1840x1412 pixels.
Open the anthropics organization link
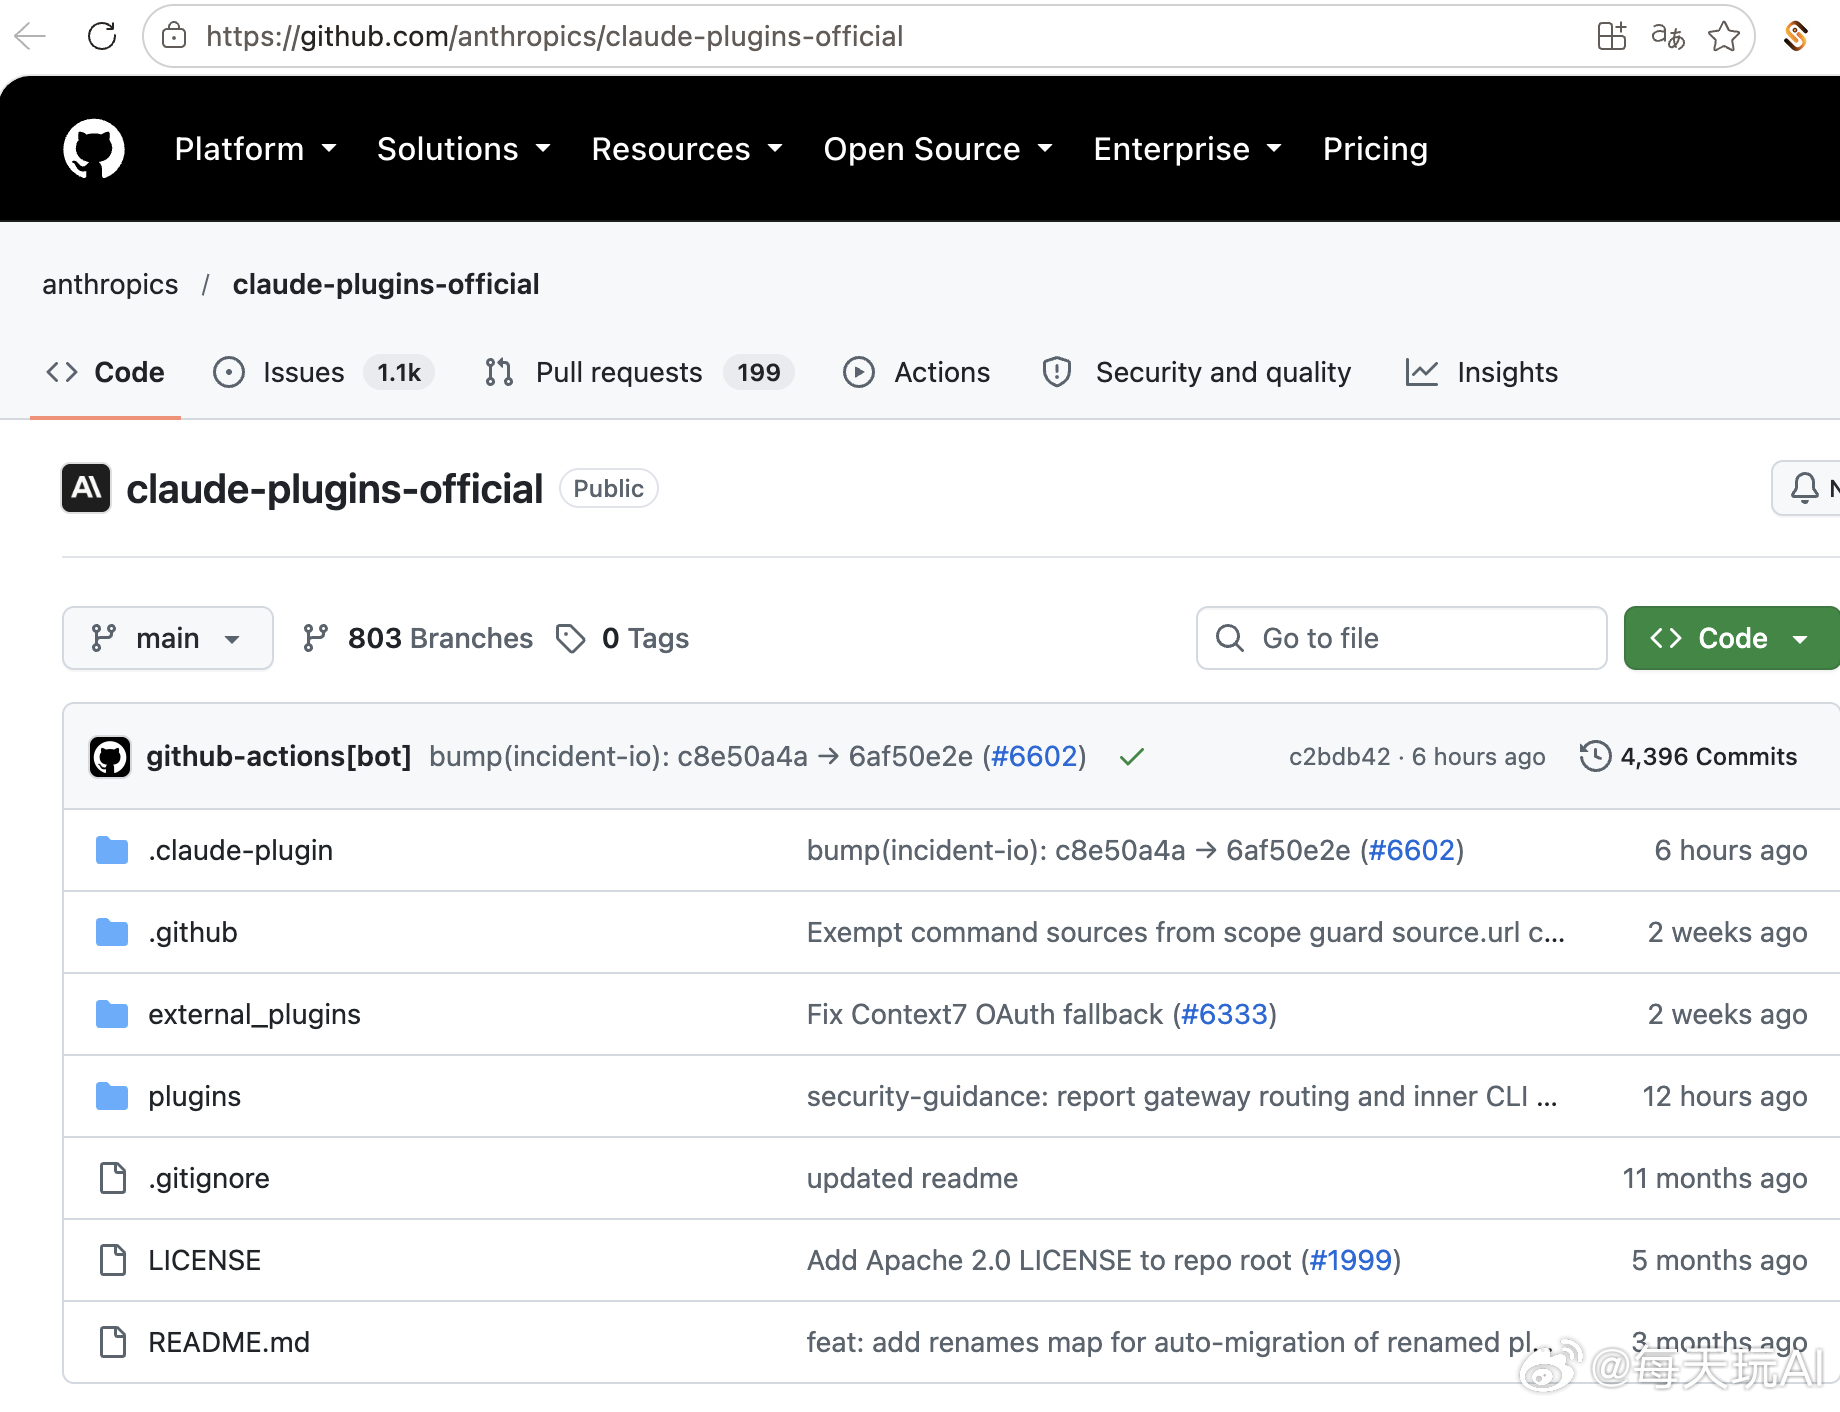pos(110,284)
